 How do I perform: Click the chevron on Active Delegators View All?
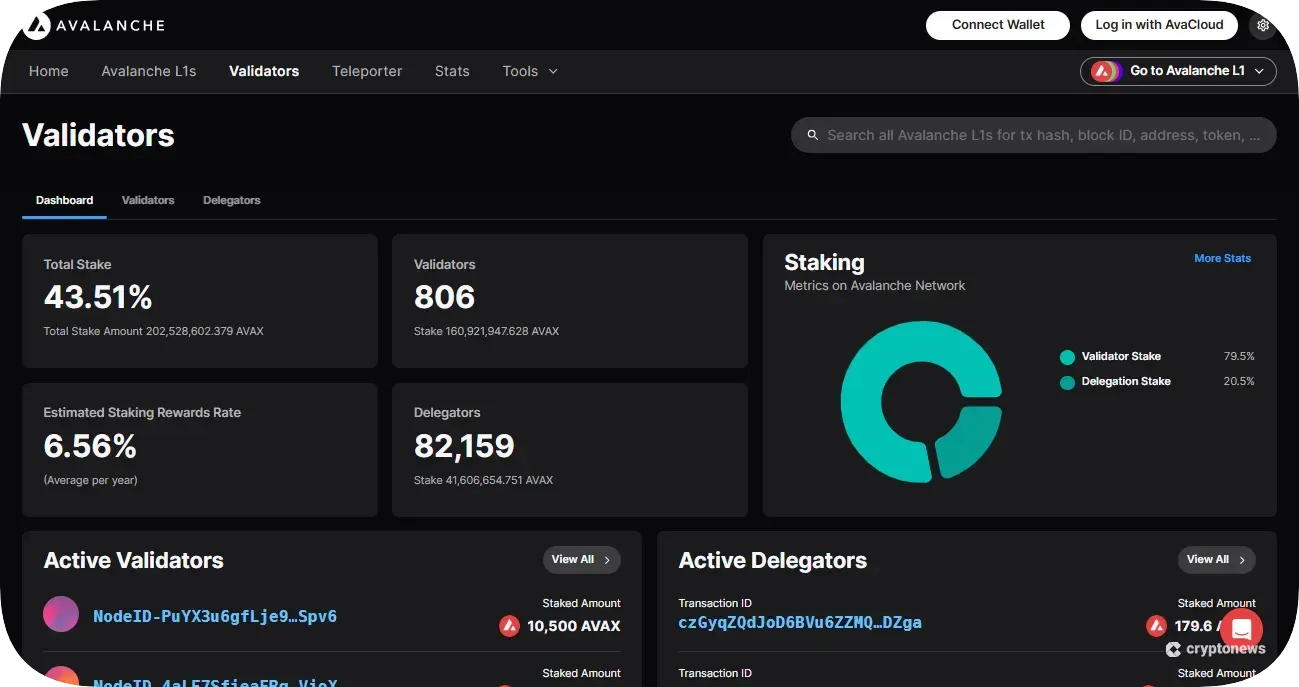1243,560
